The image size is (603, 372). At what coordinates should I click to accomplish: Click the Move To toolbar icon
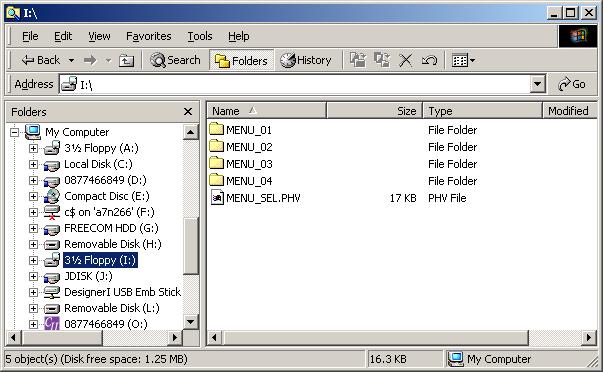tap(358, 60)
